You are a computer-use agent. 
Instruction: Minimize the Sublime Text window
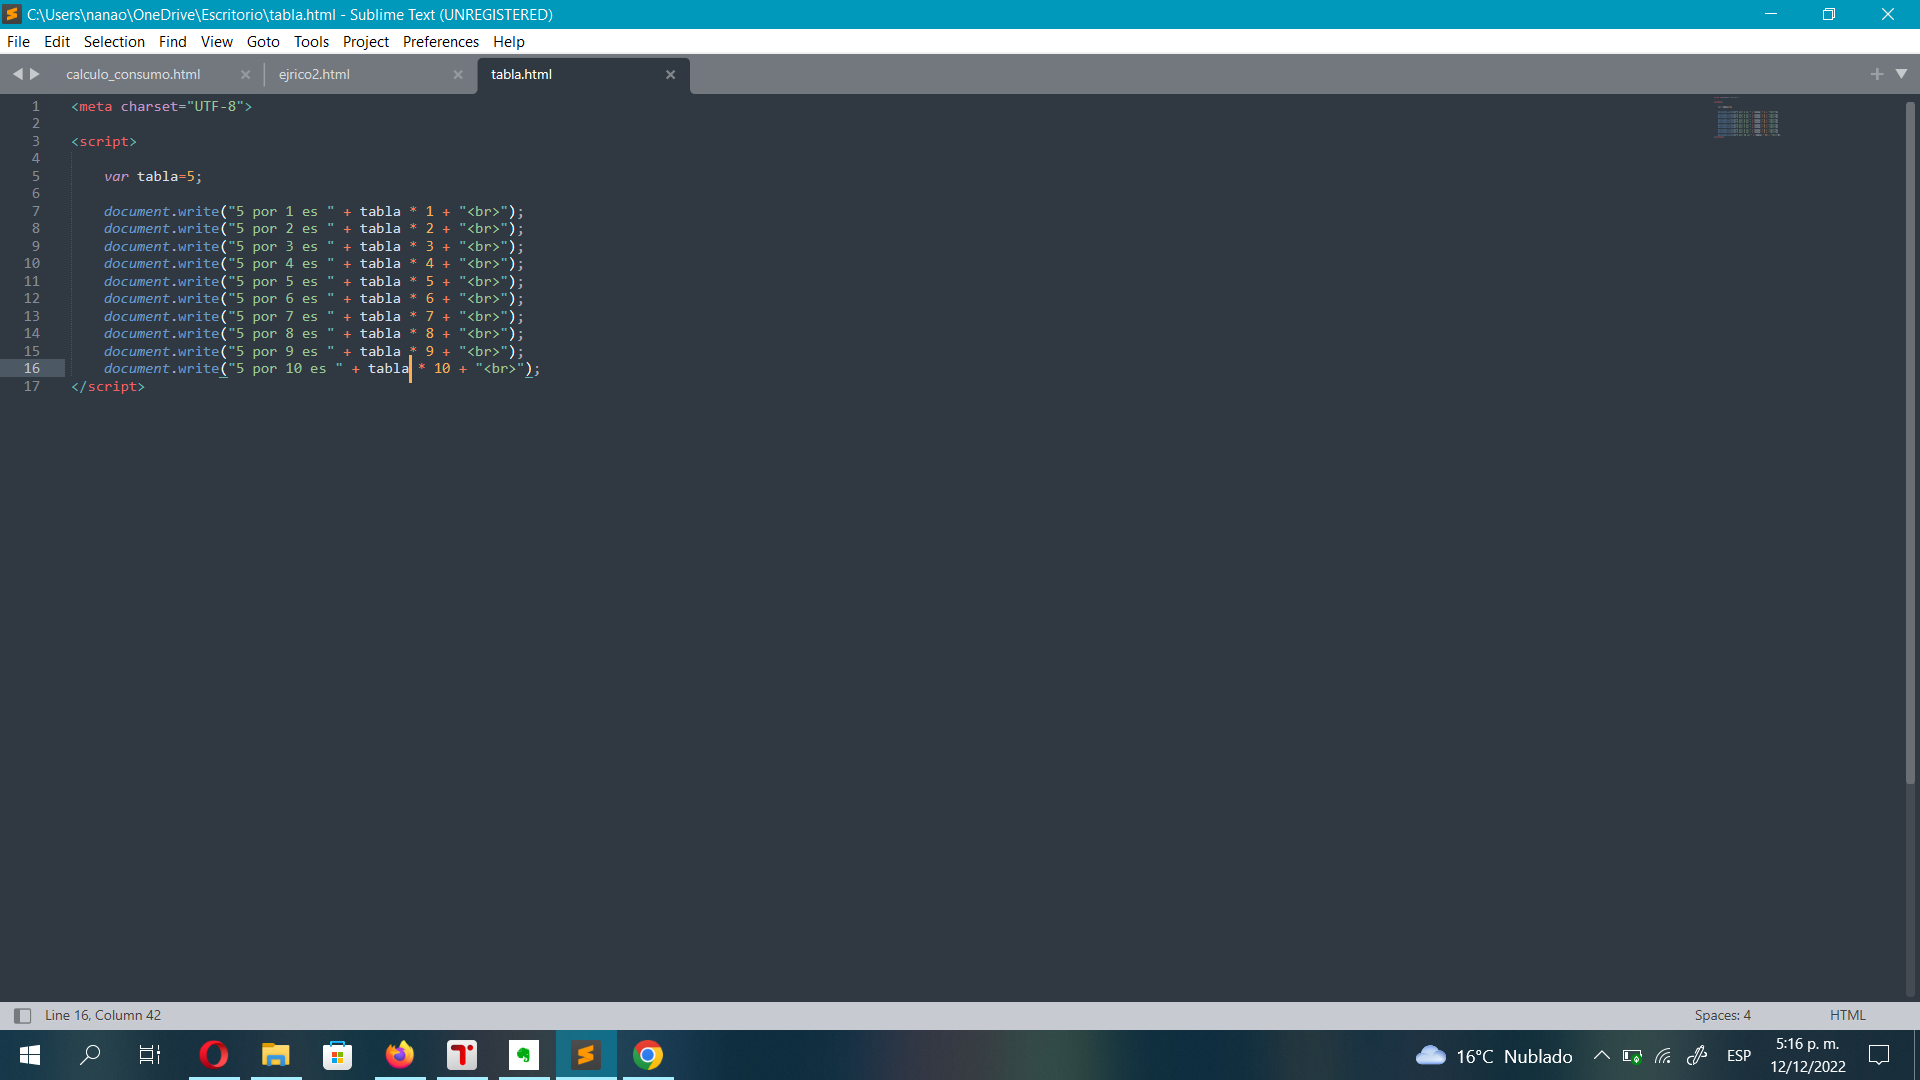(1771, 14)
